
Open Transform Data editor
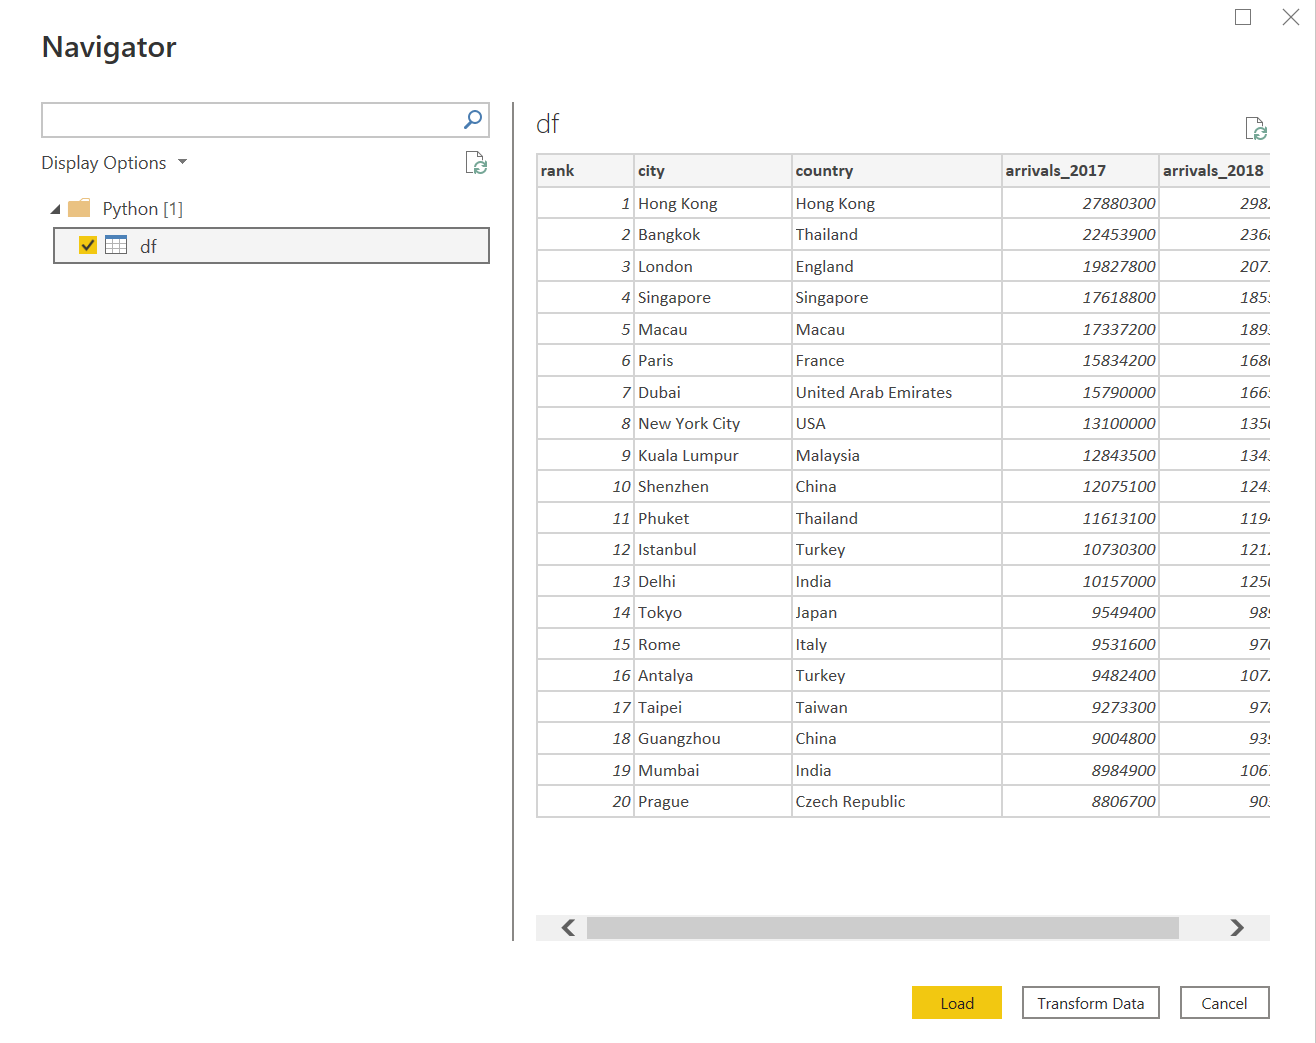[x=1091, y=1003]
